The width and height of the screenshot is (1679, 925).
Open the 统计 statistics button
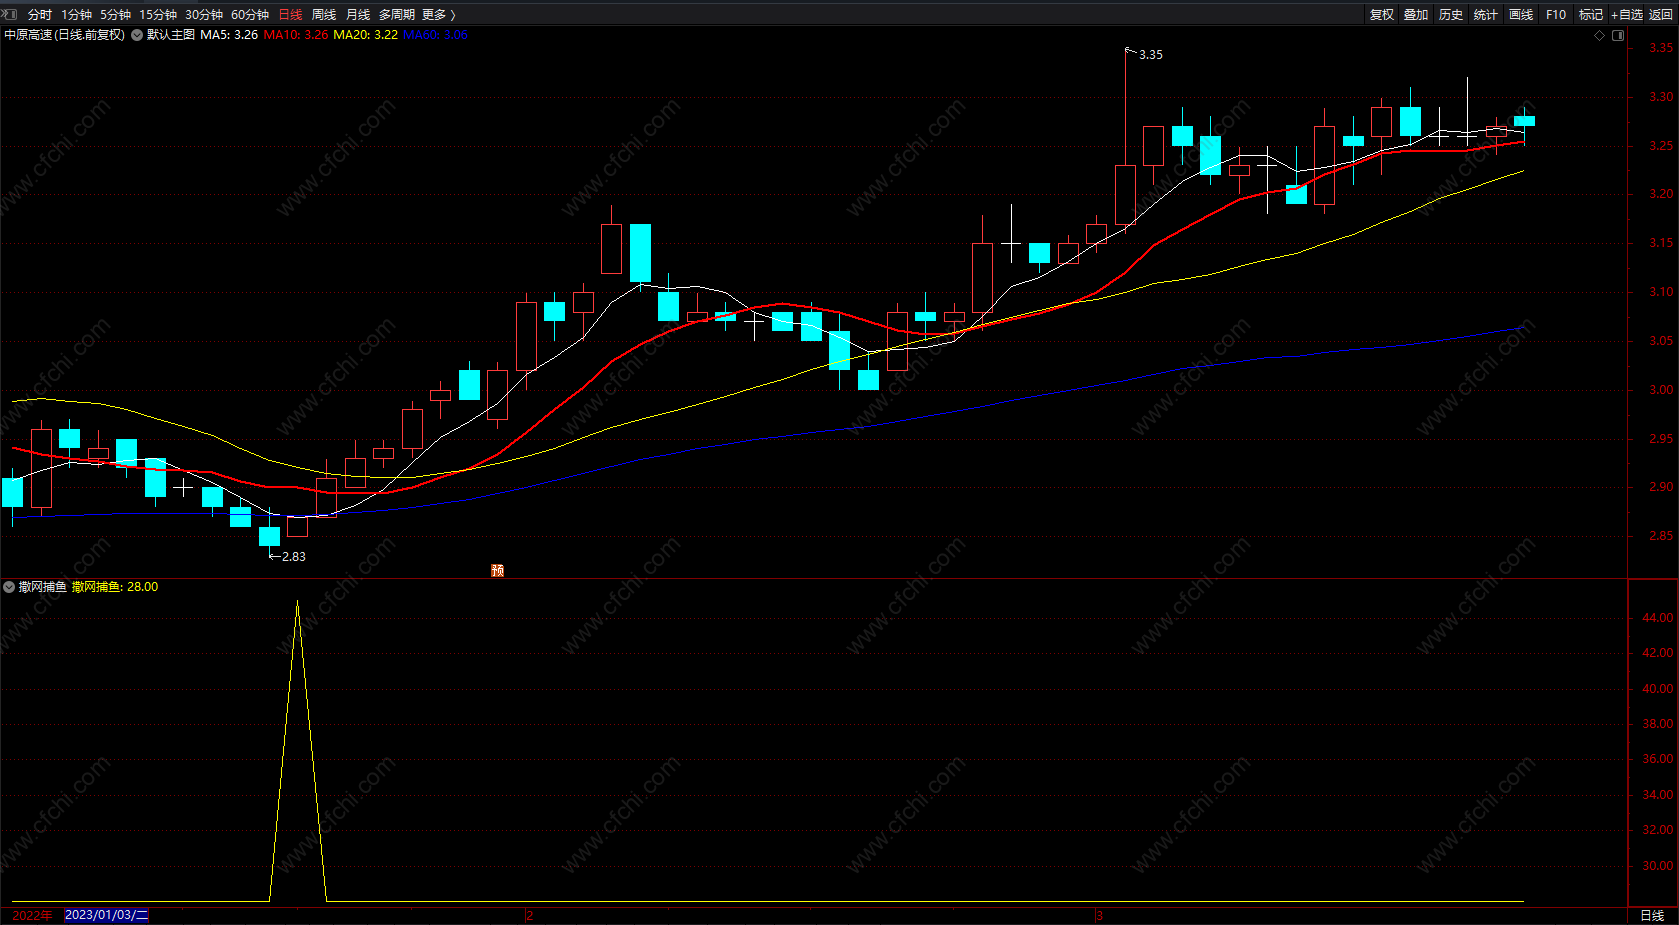[x=1486, y=15]
